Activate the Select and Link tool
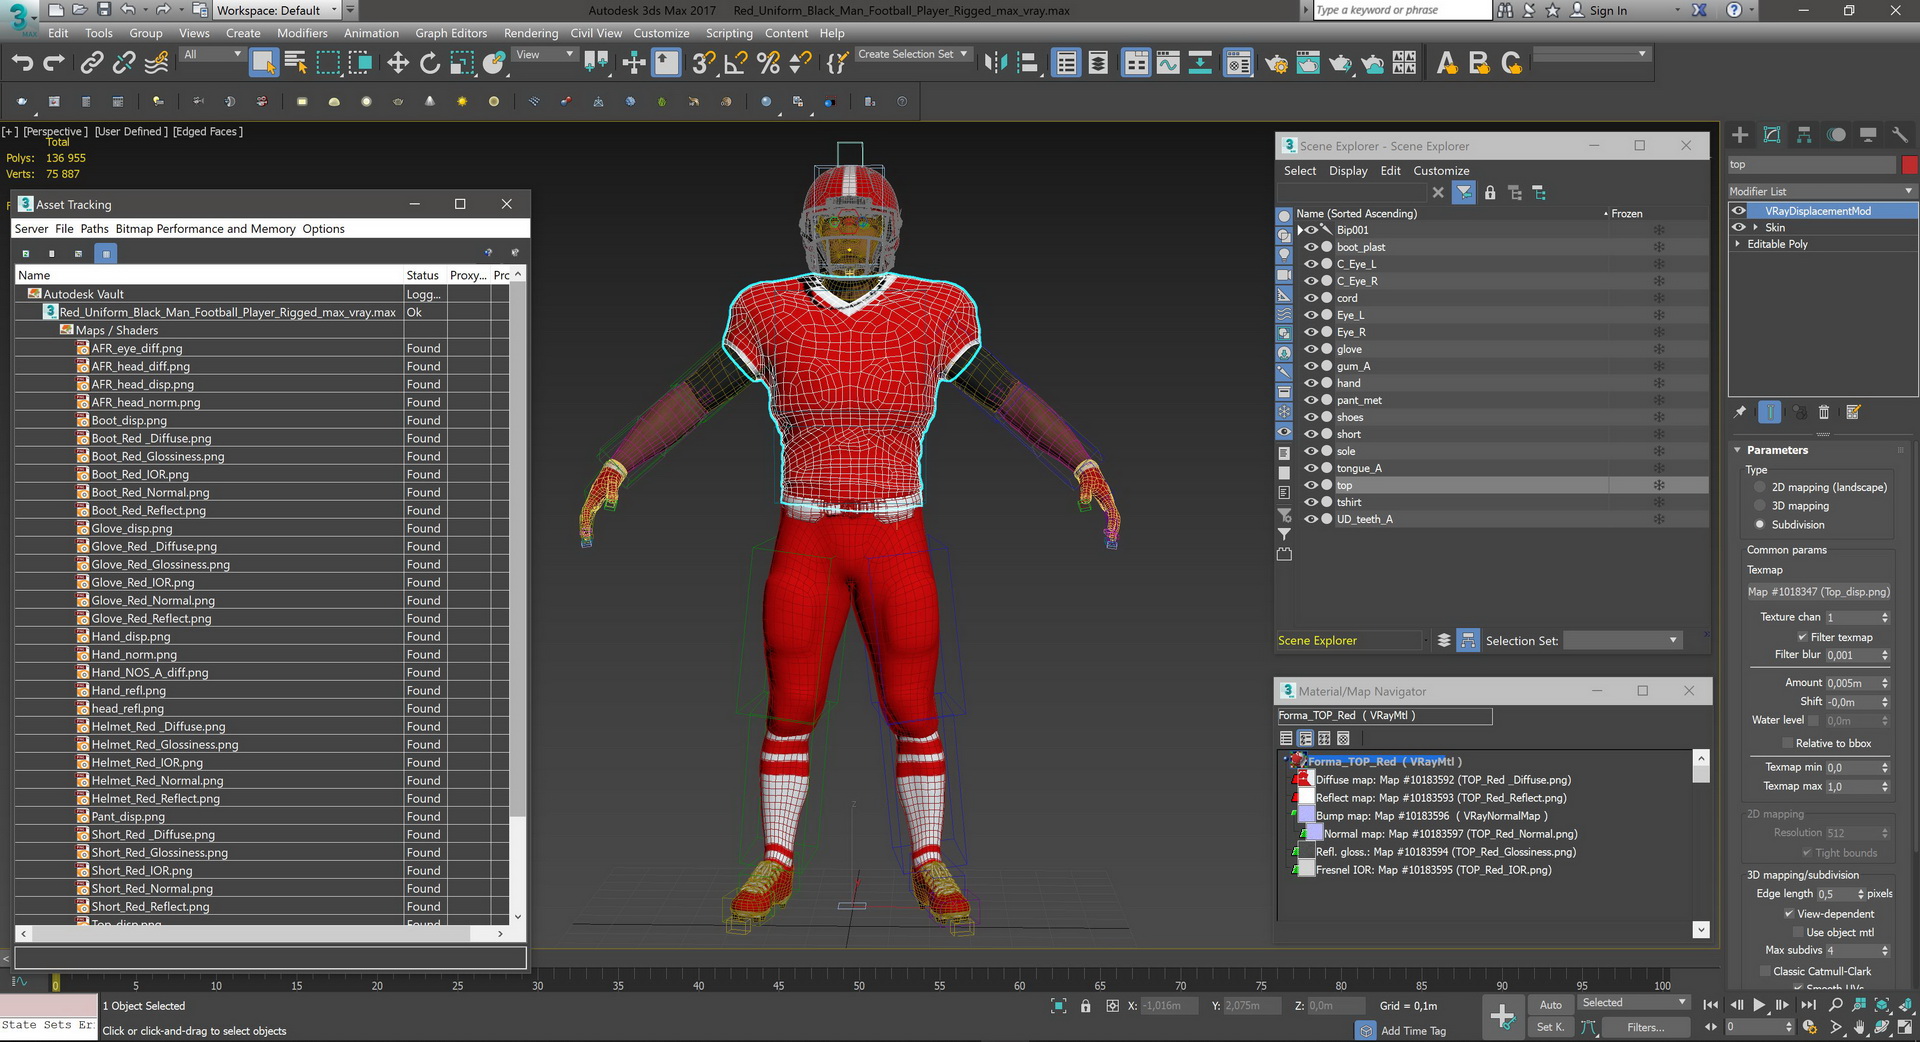Screen dimensions: 1920x1042 (x=92, y=63)
